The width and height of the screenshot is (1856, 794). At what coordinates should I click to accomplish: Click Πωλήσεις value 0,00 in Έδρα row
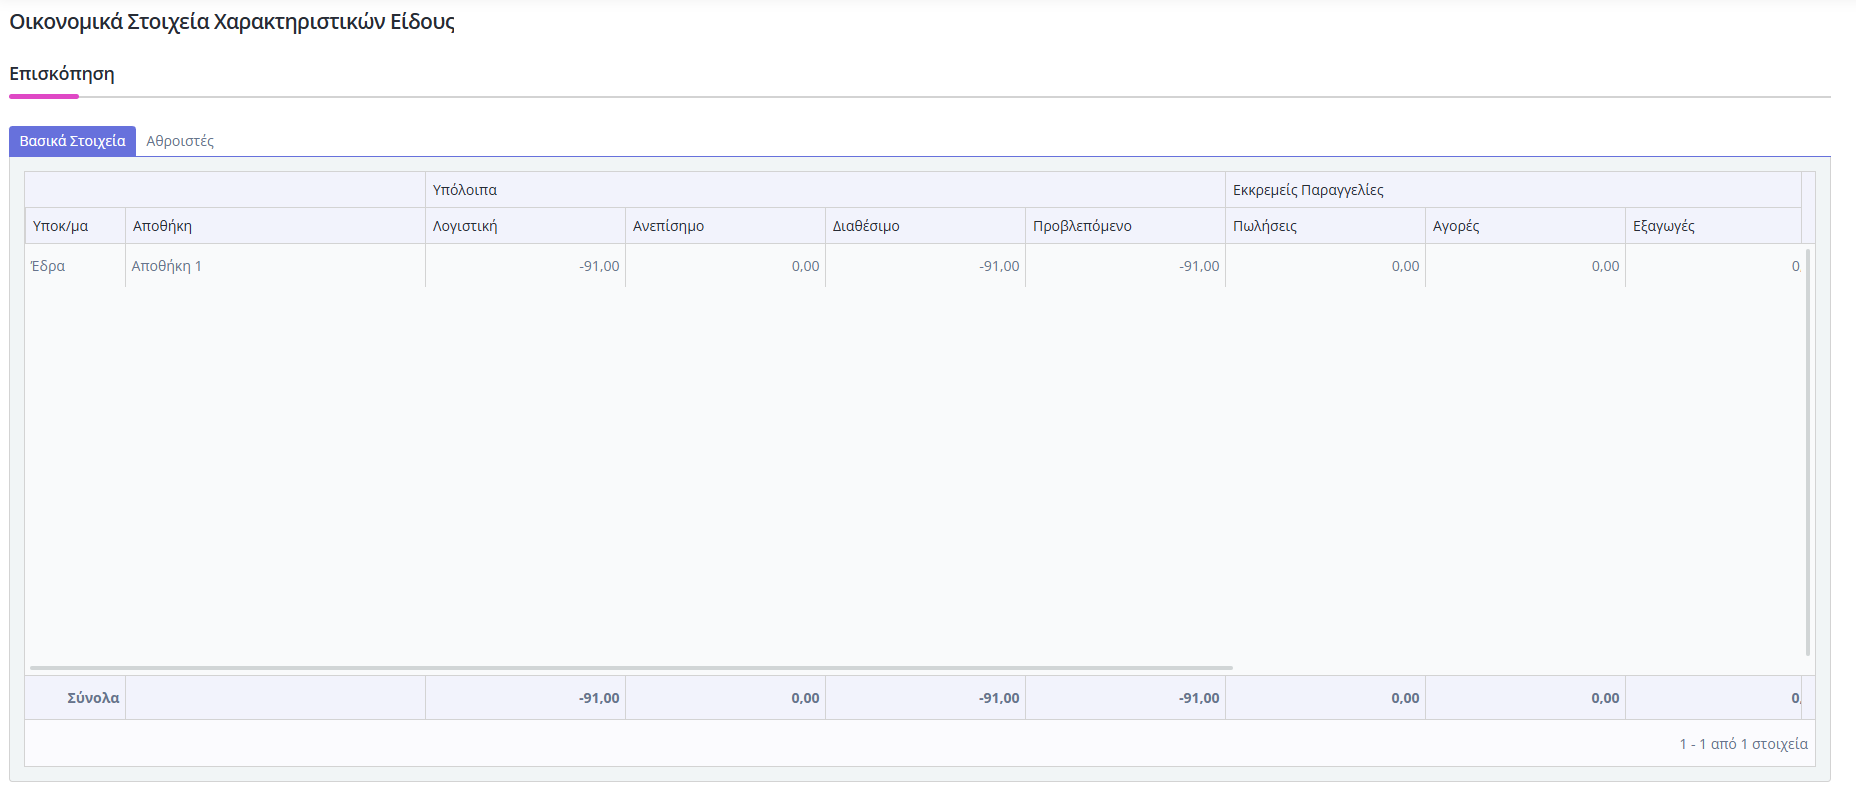point(1325,266)
